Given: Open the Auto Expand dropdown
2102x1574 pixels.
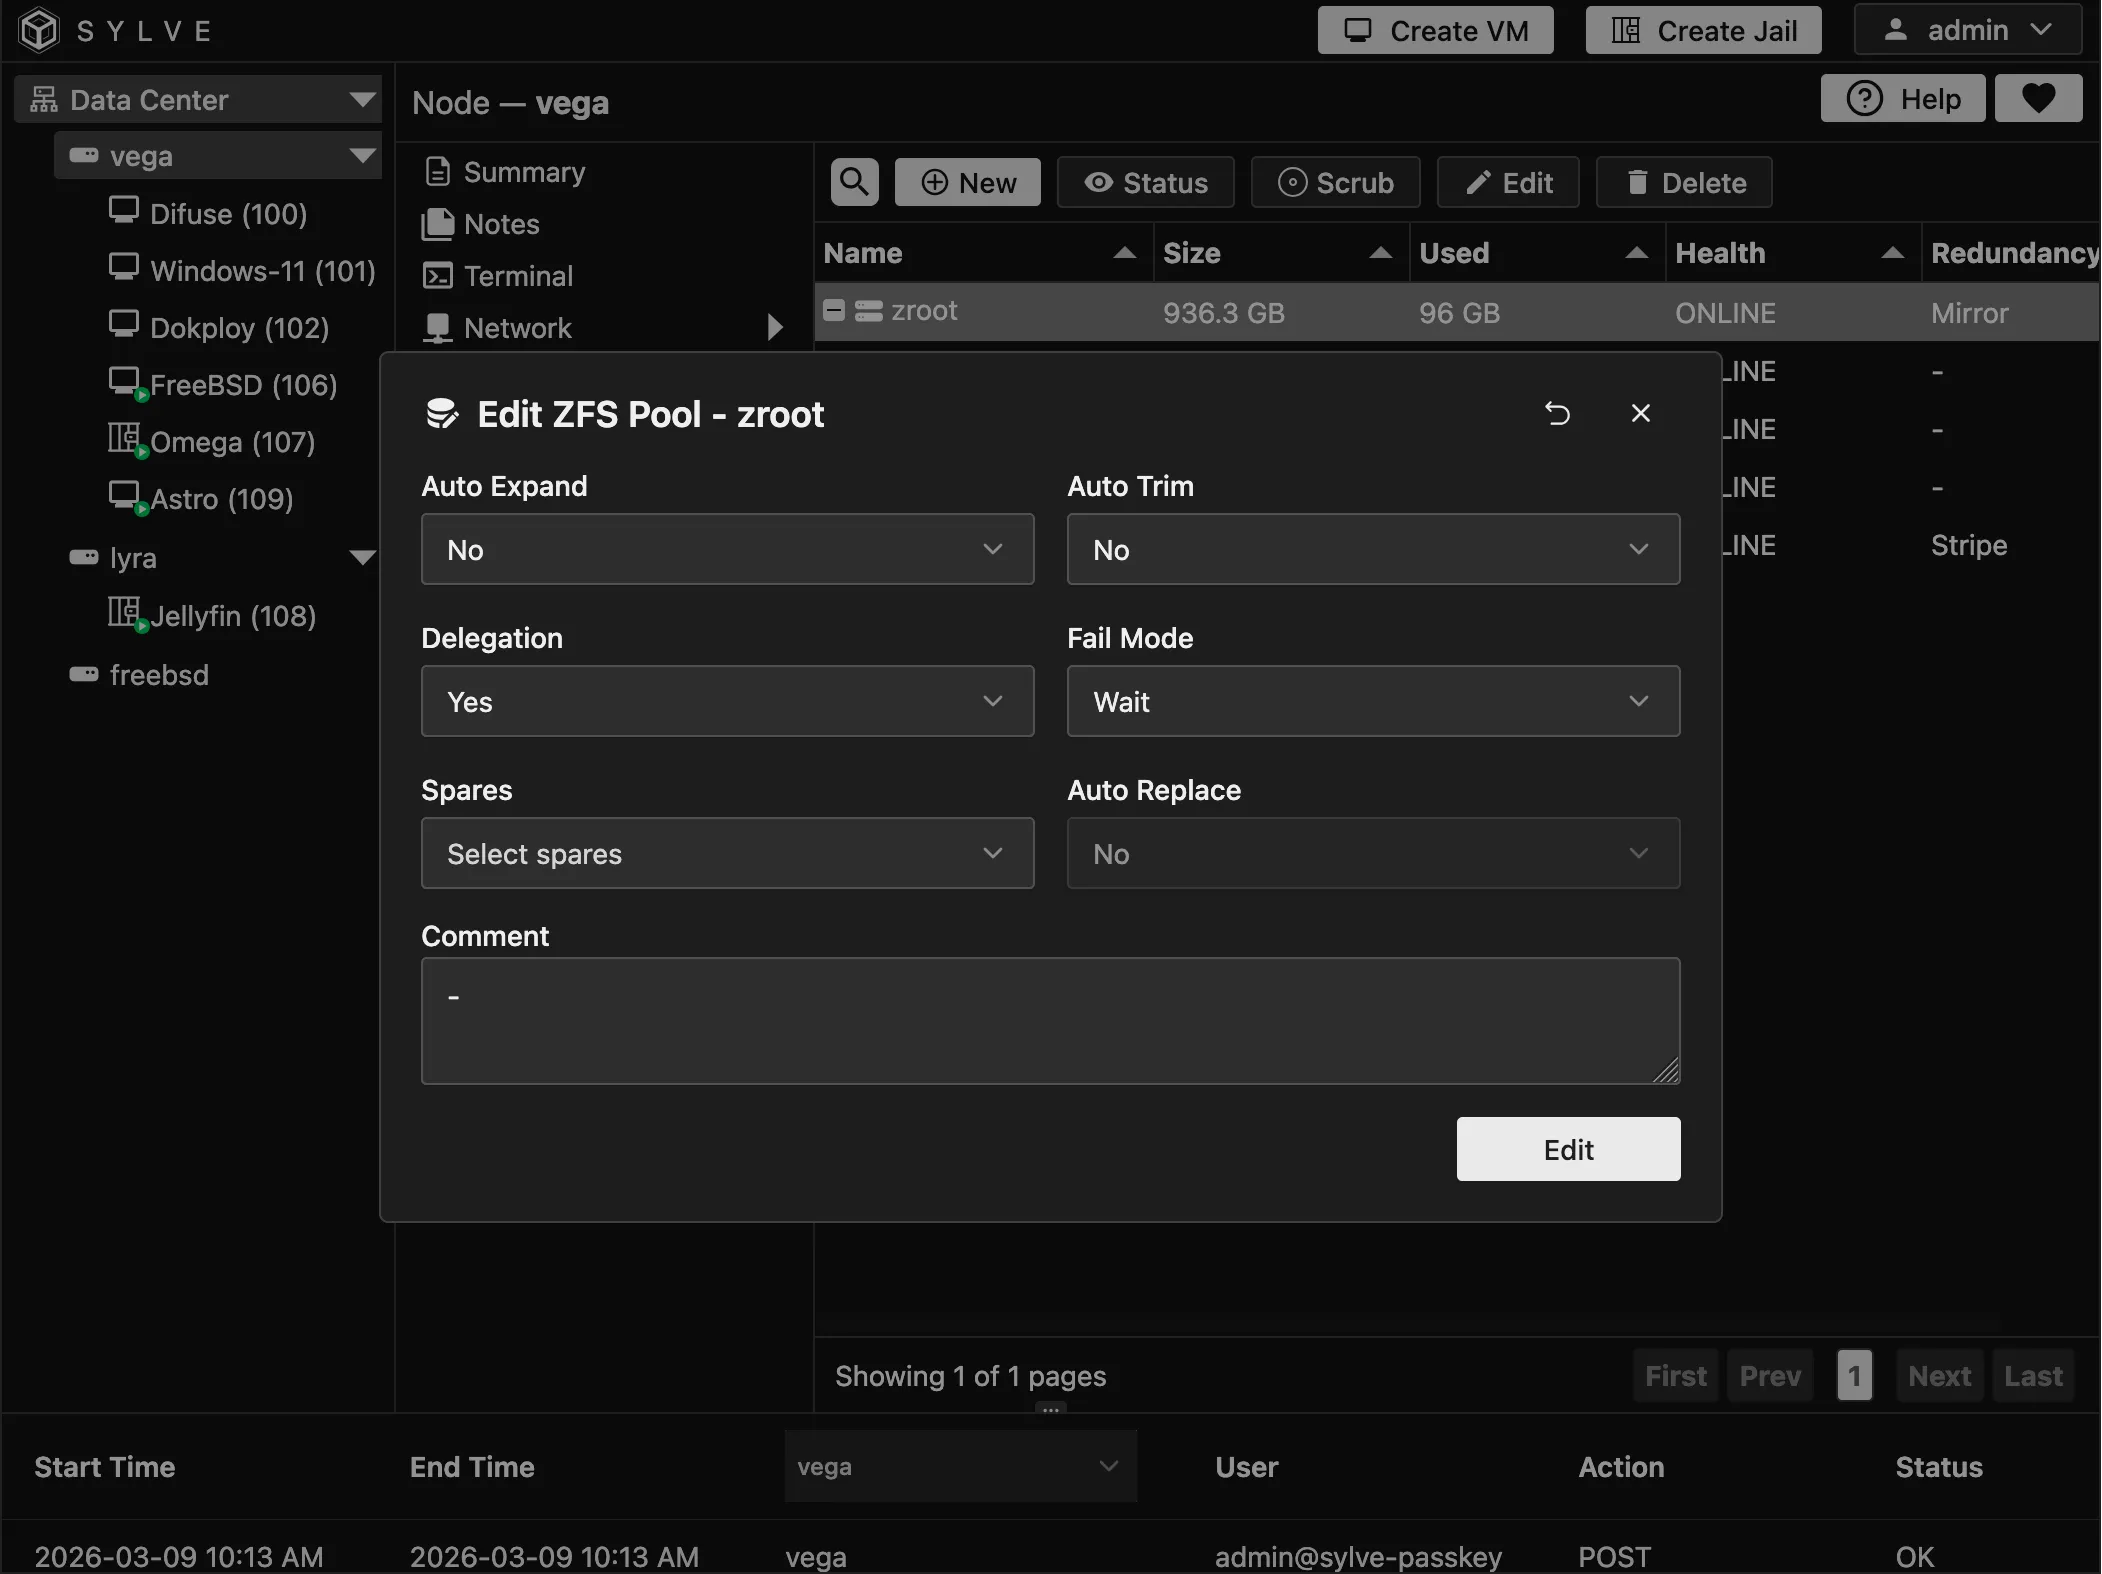Looking at the screenshot, I should (x=726, y=549).
